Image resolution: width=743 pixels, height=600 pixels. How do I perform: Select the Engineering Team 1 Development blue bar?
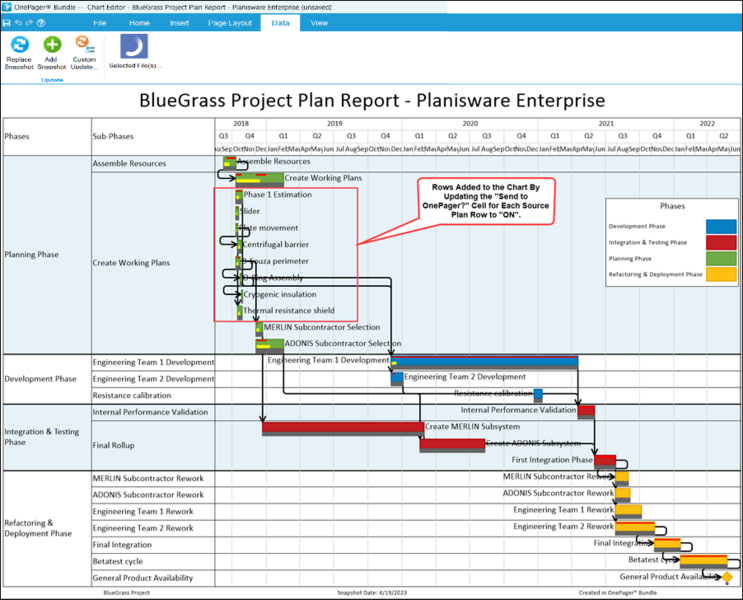(484, 363)
